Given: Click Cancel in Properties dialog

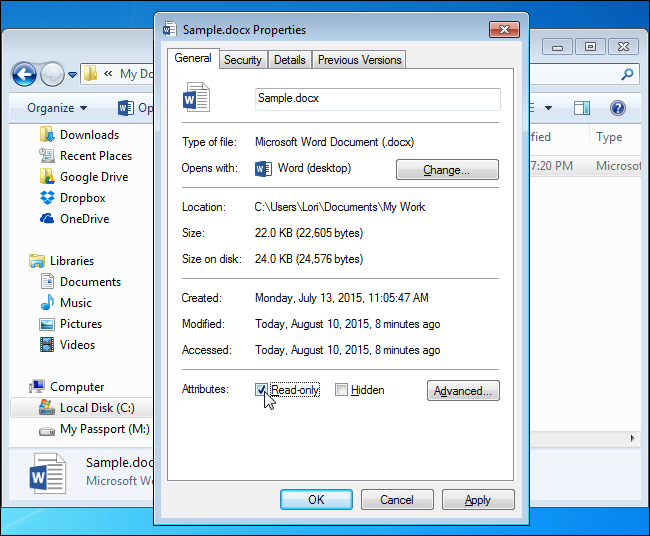Looking at the screenshot, I should tap(397, 500).
